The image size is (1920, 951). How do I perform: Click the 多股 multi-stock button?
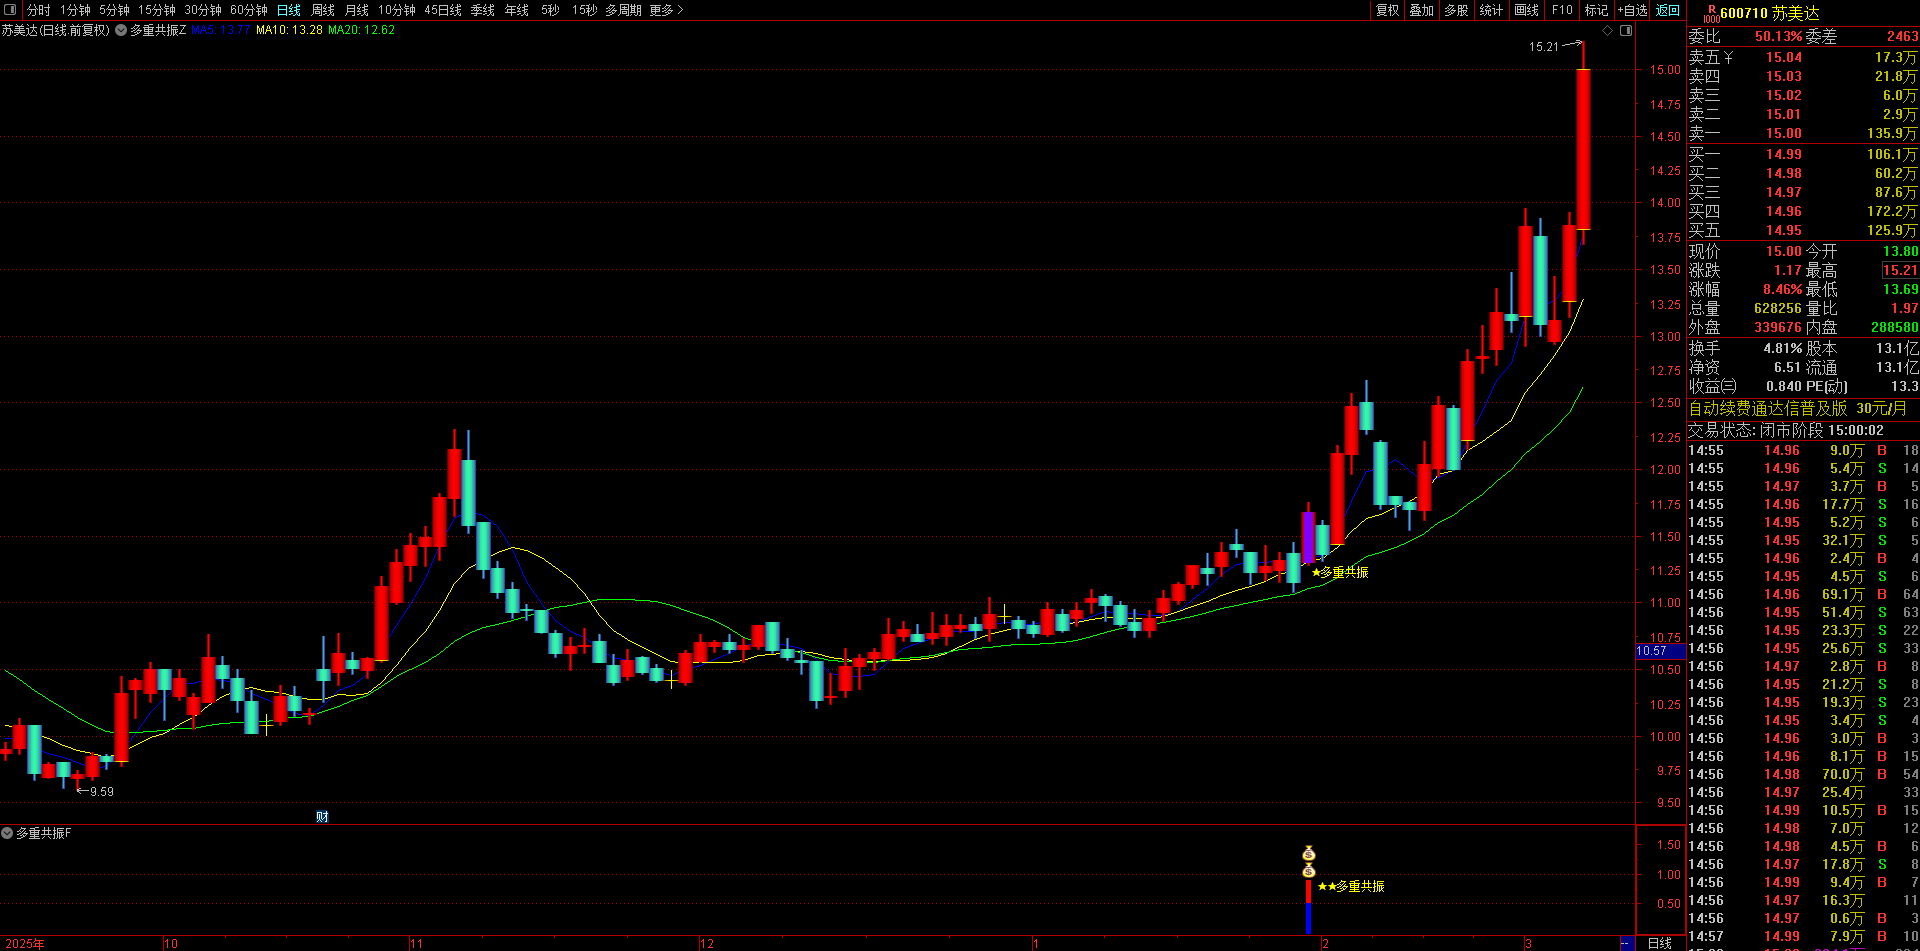point(1457,10)
